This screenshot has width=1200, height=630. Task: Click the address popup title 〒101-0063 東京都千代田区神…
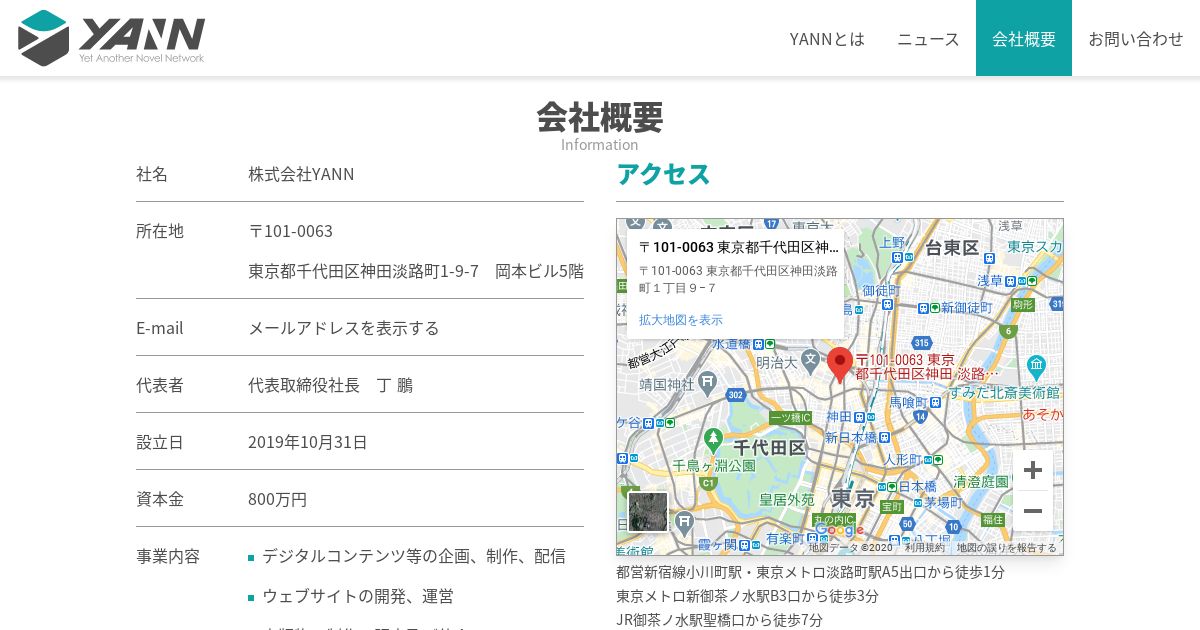coord(739,247)
